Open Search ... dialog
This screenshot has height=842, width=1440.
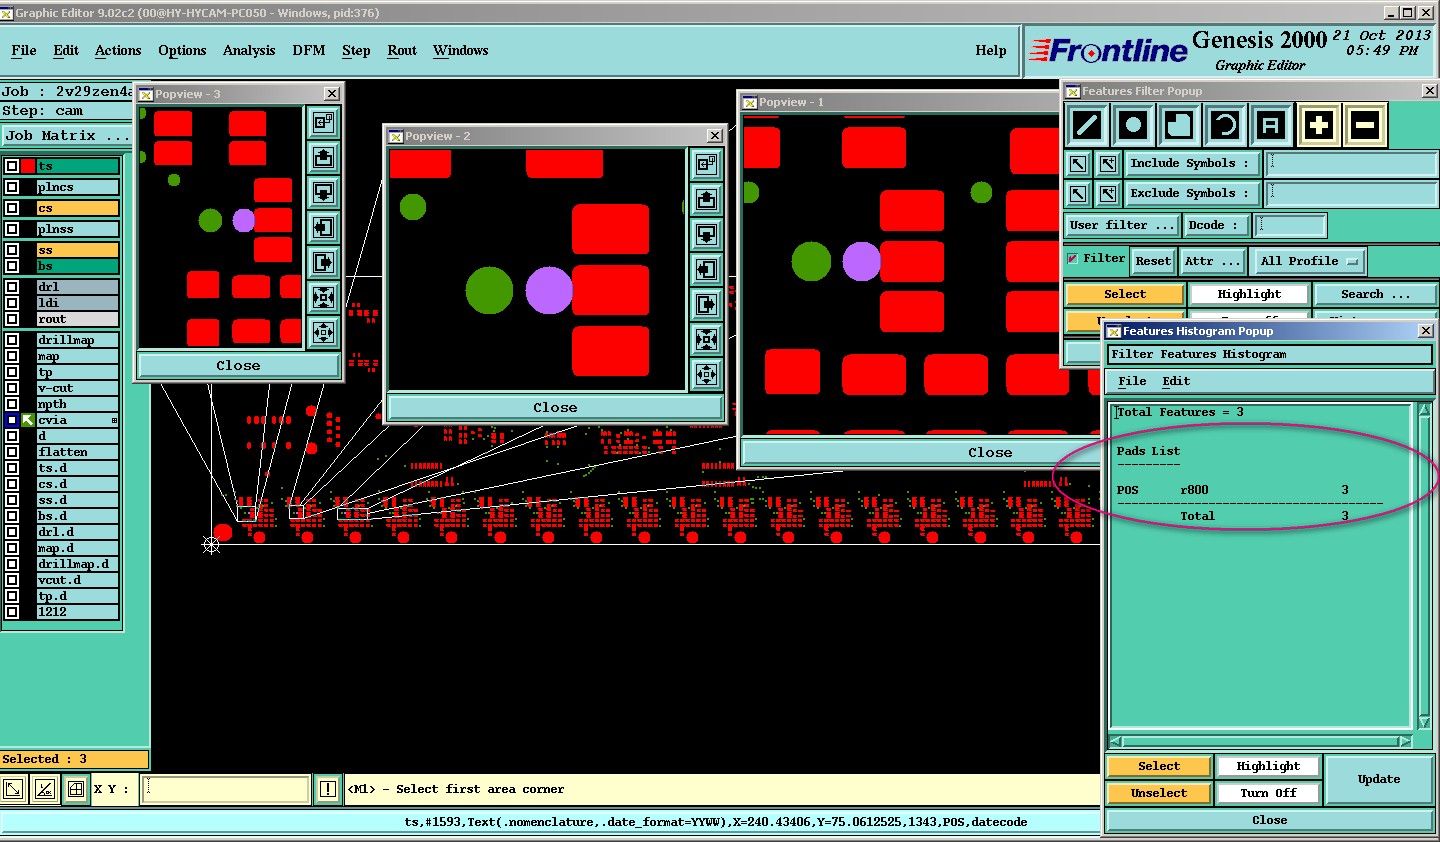(1375, 294)
